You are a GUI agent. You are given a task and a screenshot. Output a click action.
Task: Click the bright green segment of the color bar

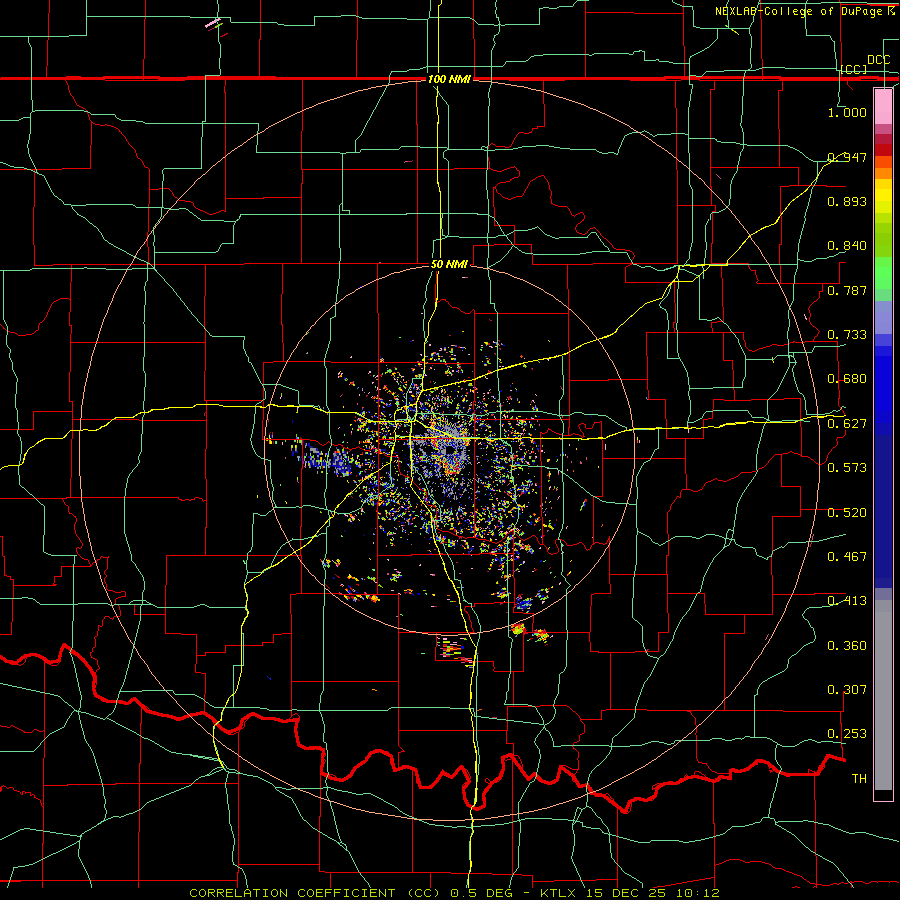click(x=883, y=273)
